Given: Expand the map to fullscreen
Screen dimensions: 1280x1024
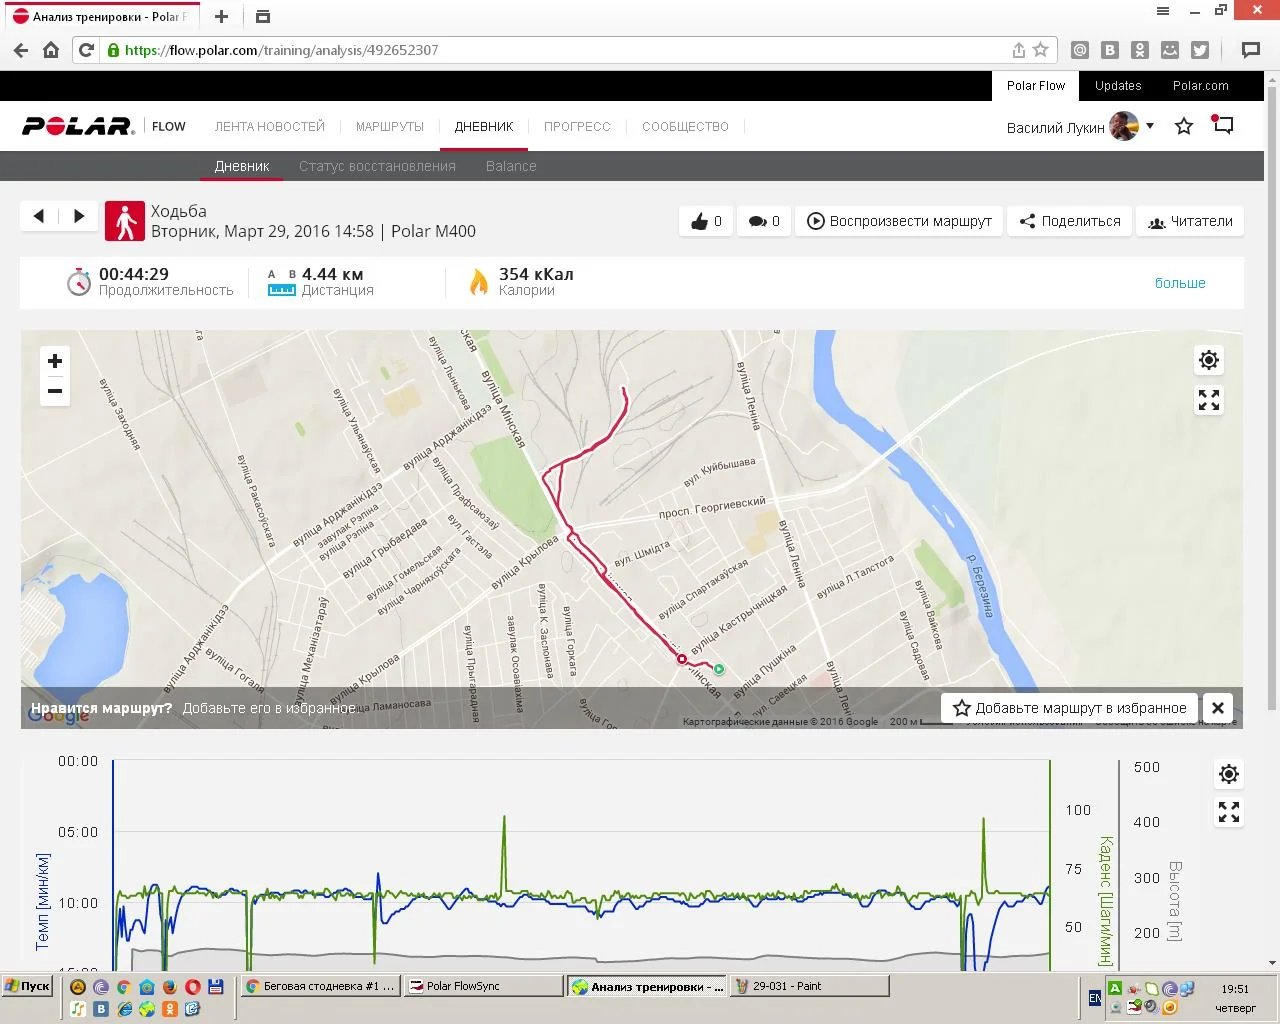Looking at the screenshot, I should (x=1209, y=400).
